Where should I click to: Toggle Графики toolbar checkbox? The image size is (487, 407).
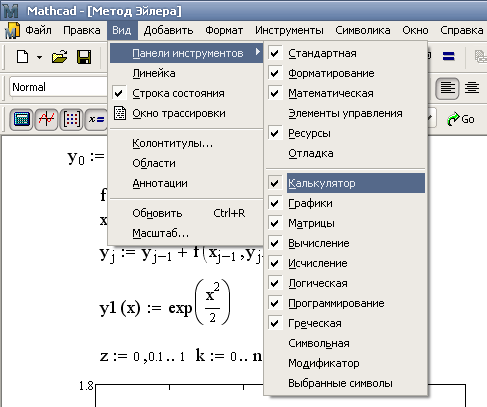(346, 203)
